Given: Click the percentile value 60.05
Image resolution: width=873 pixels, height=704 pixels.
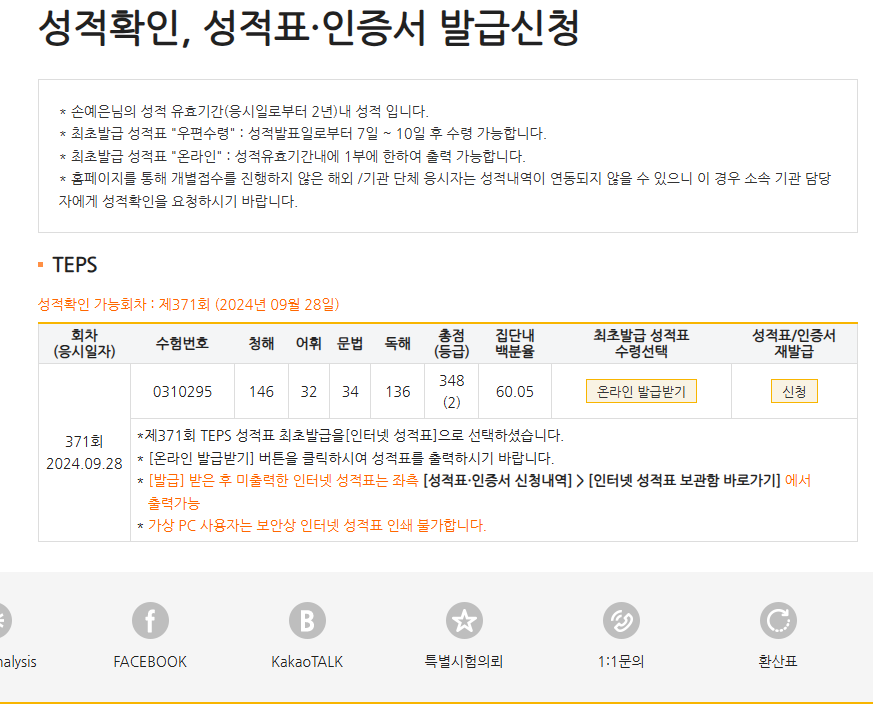Looking at the screenshot, I should [515, 391].
